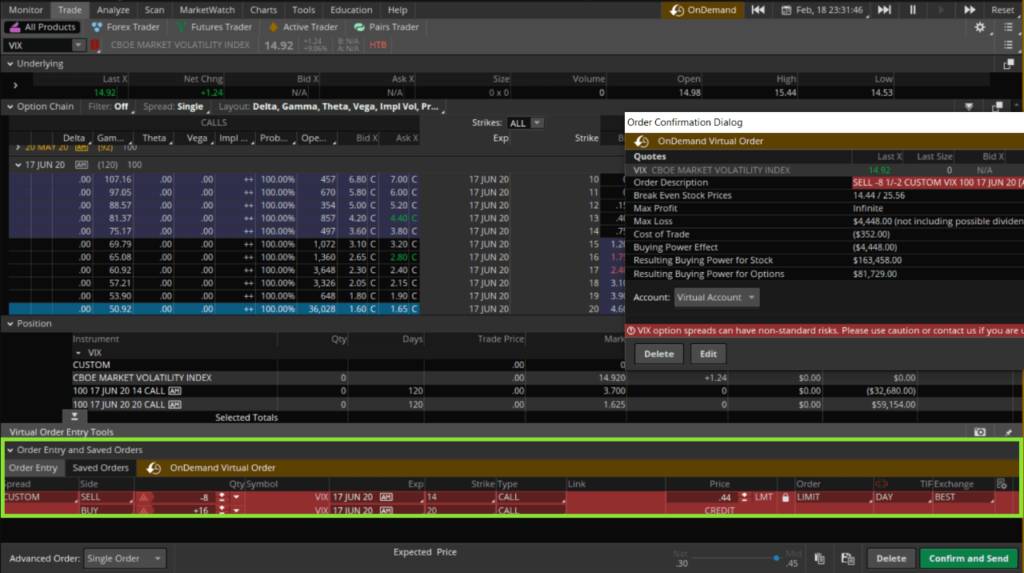Select the .44 limit price field
1024x573 pixels.
[701, 497]
